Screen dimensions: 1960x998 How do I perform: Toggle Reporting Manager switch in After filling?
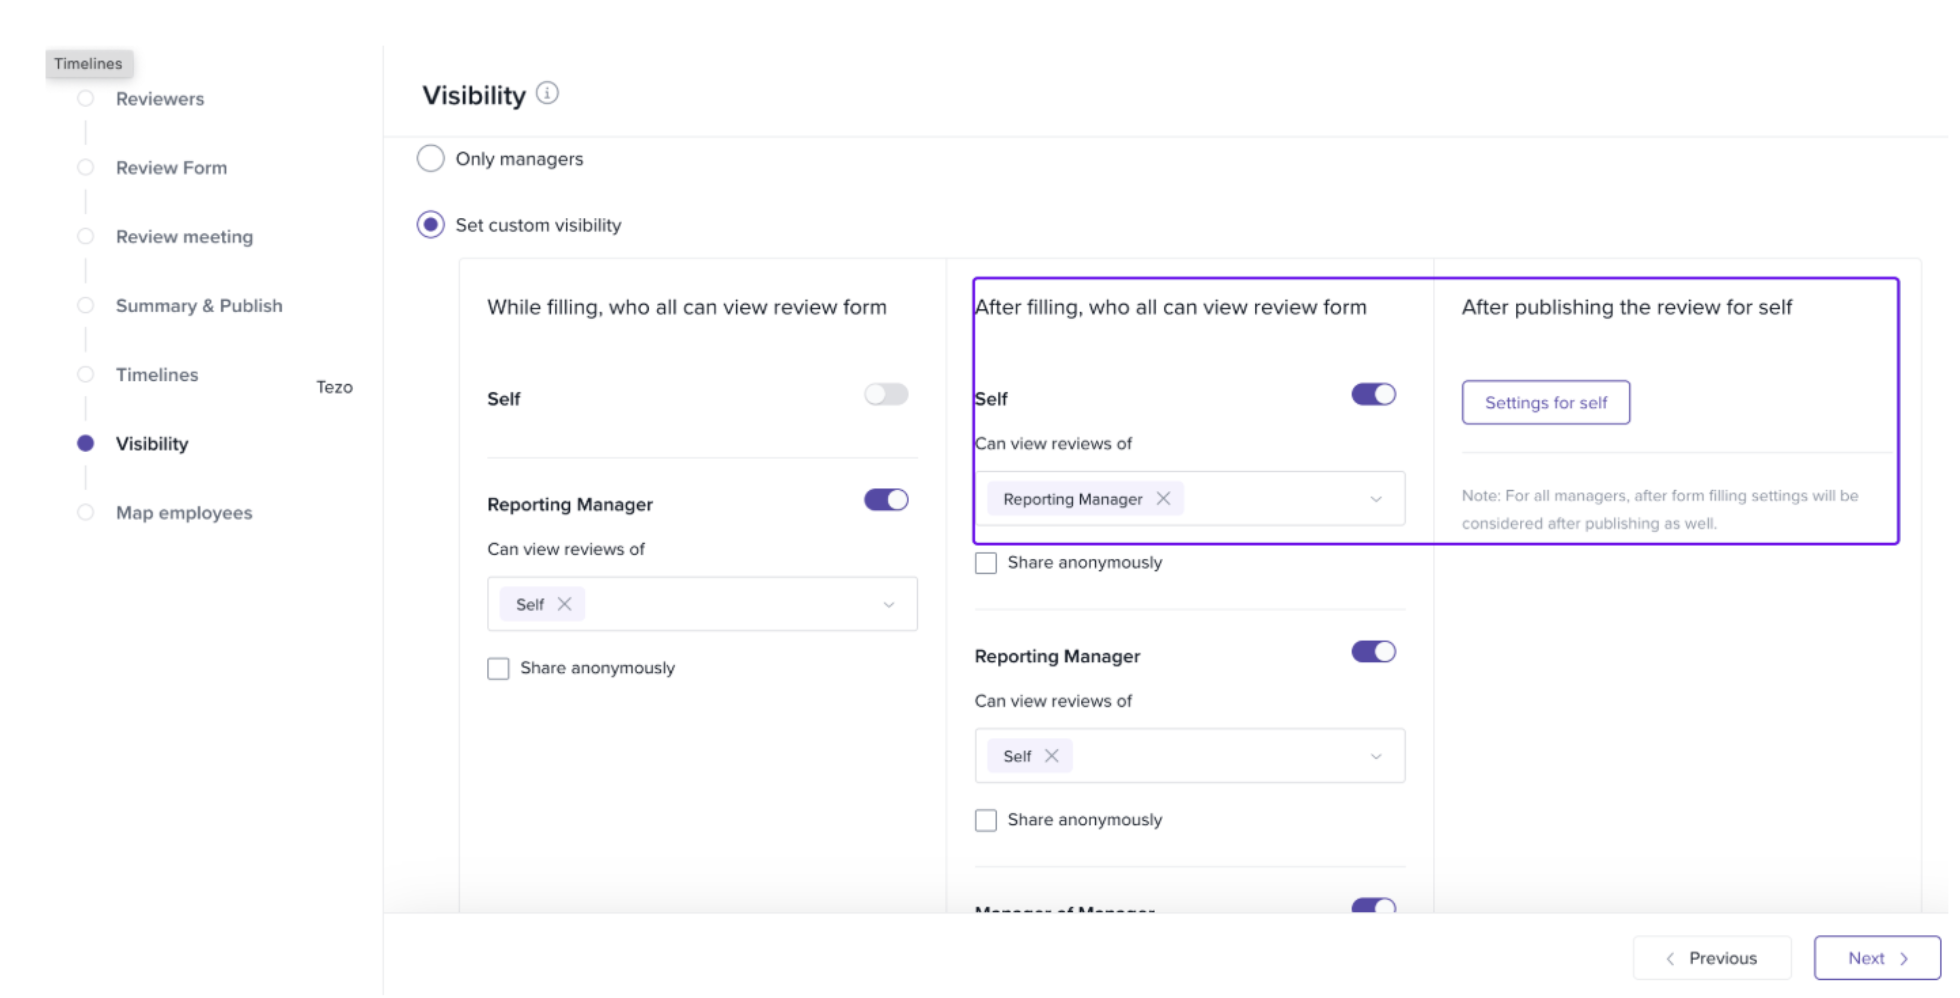point(1373,652)
